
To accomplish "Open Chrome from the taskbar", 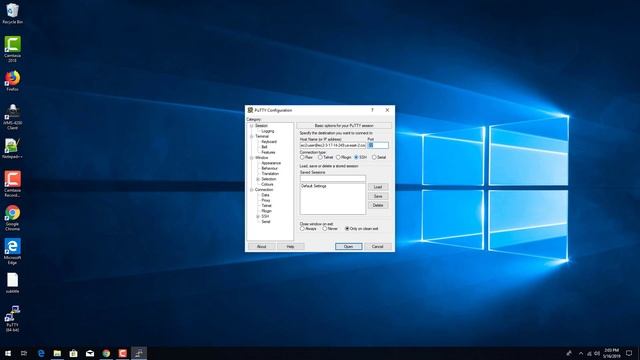I will tap(106, 353).
